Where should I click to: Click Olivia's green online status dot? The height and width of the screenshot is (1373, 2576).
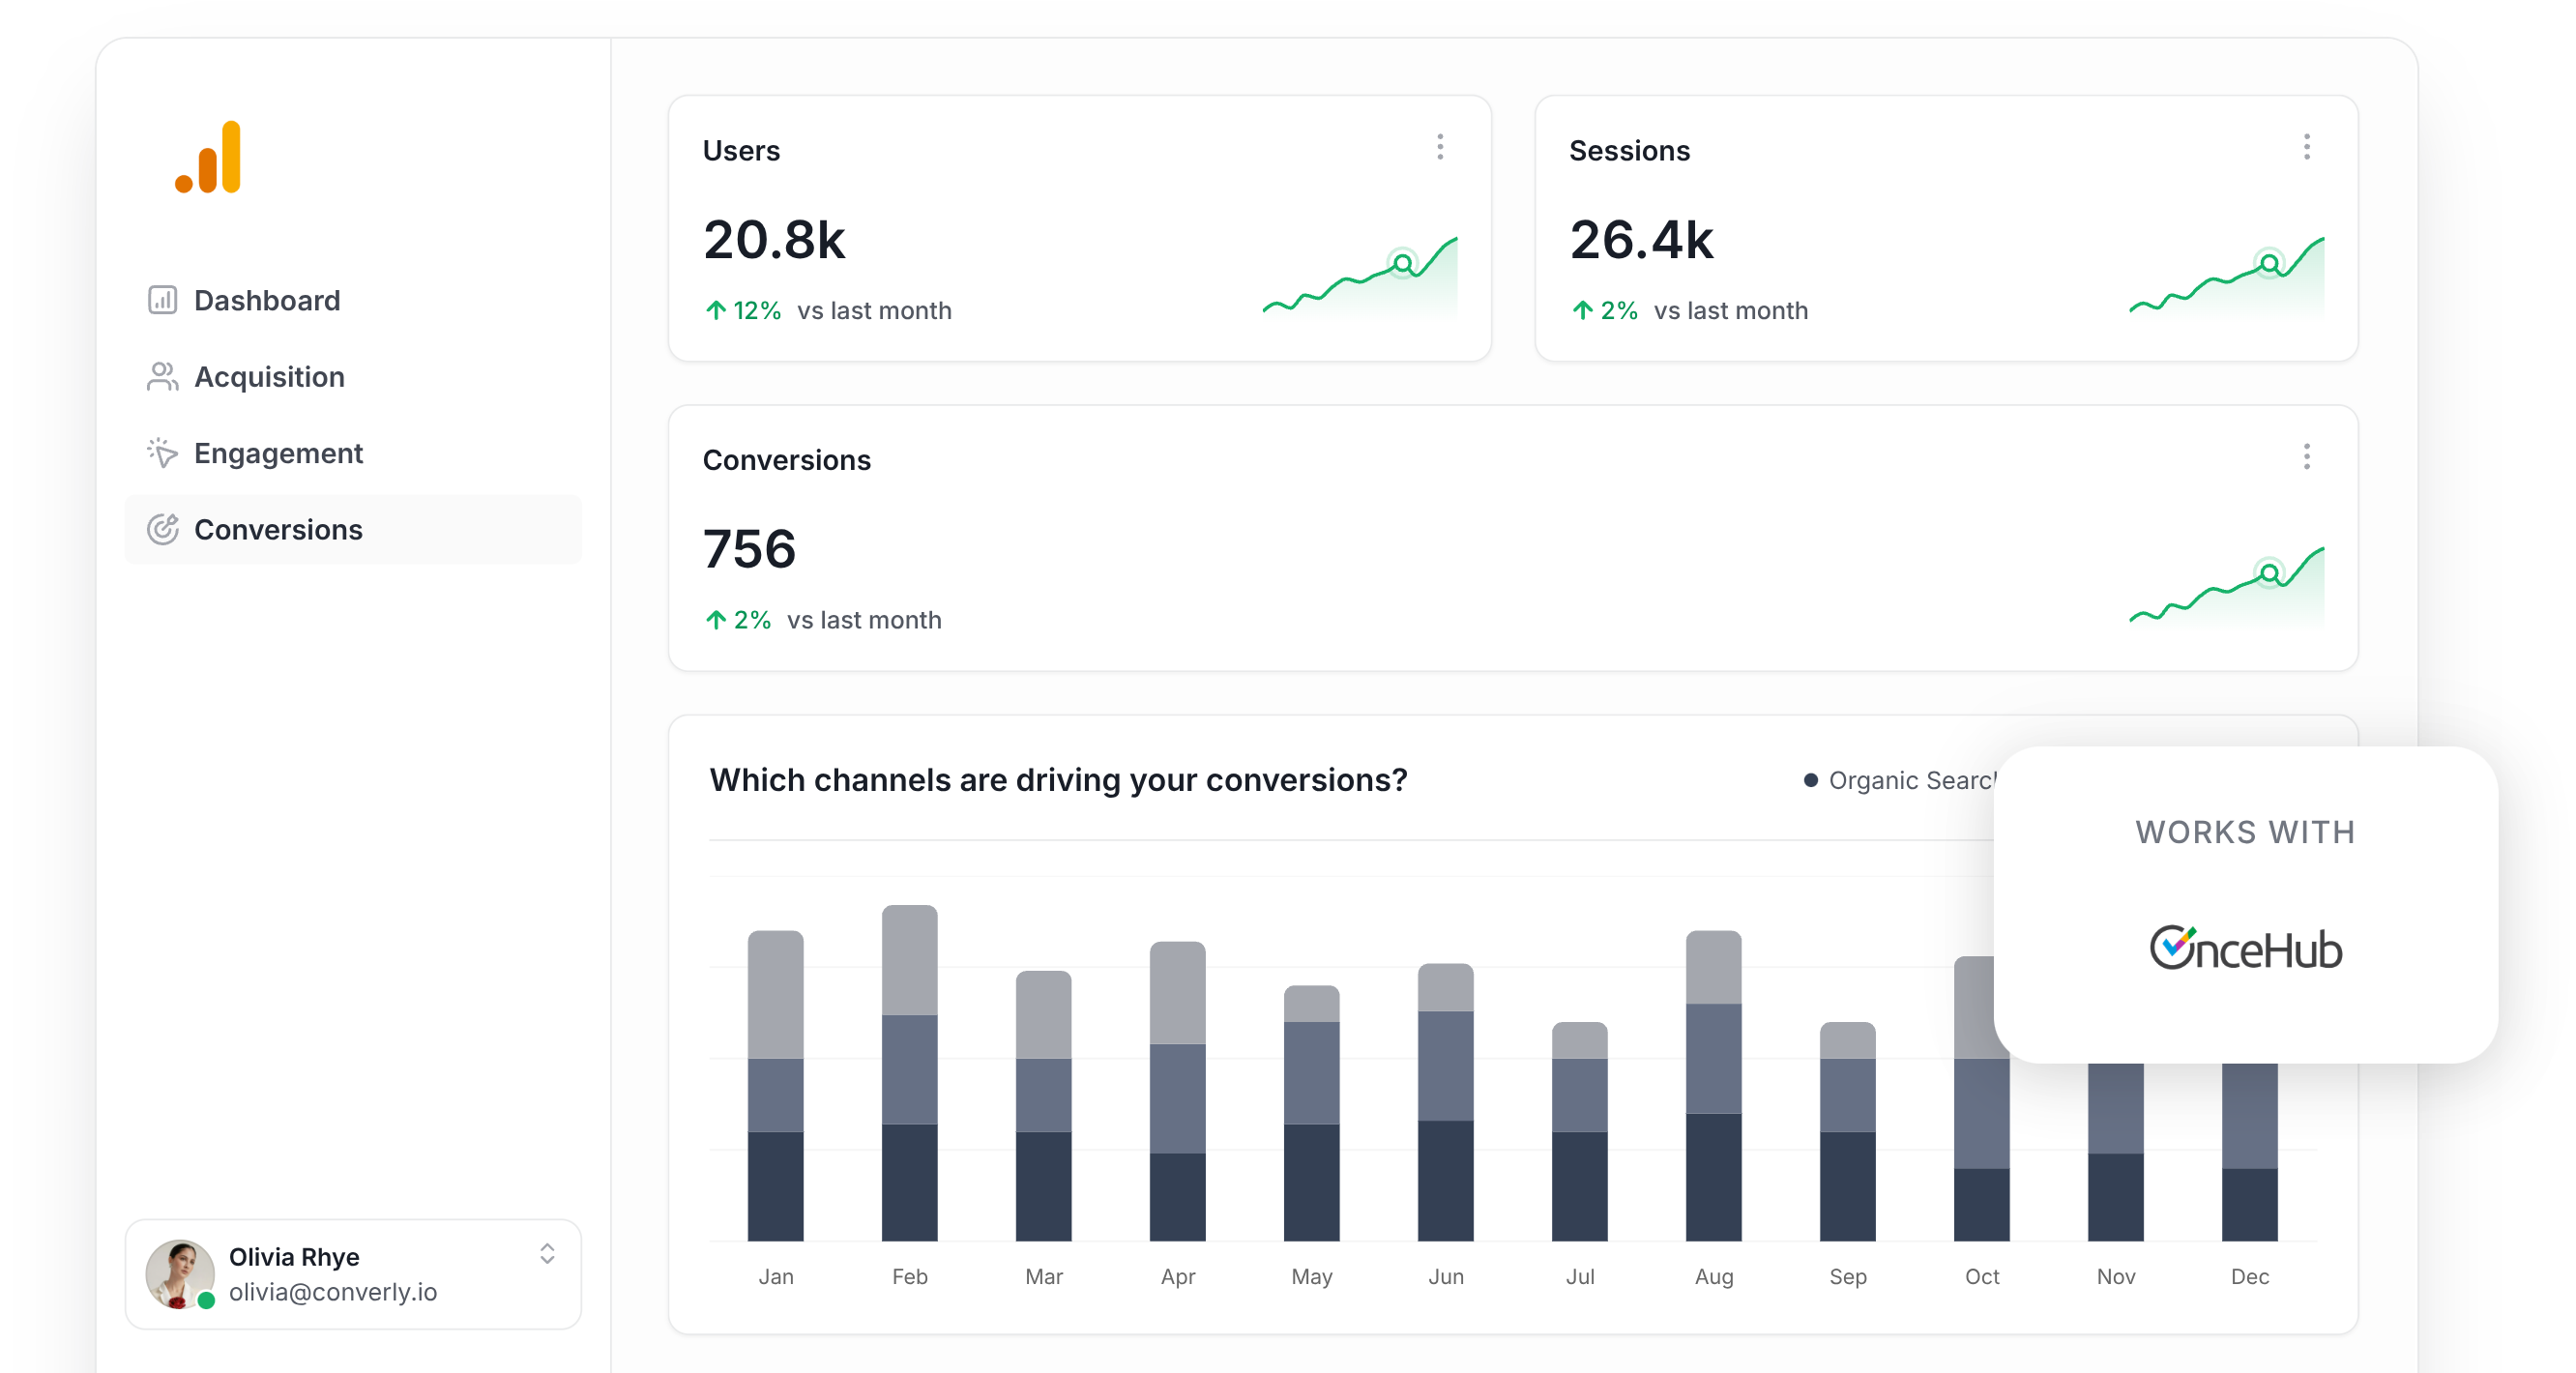point(207,1301)
